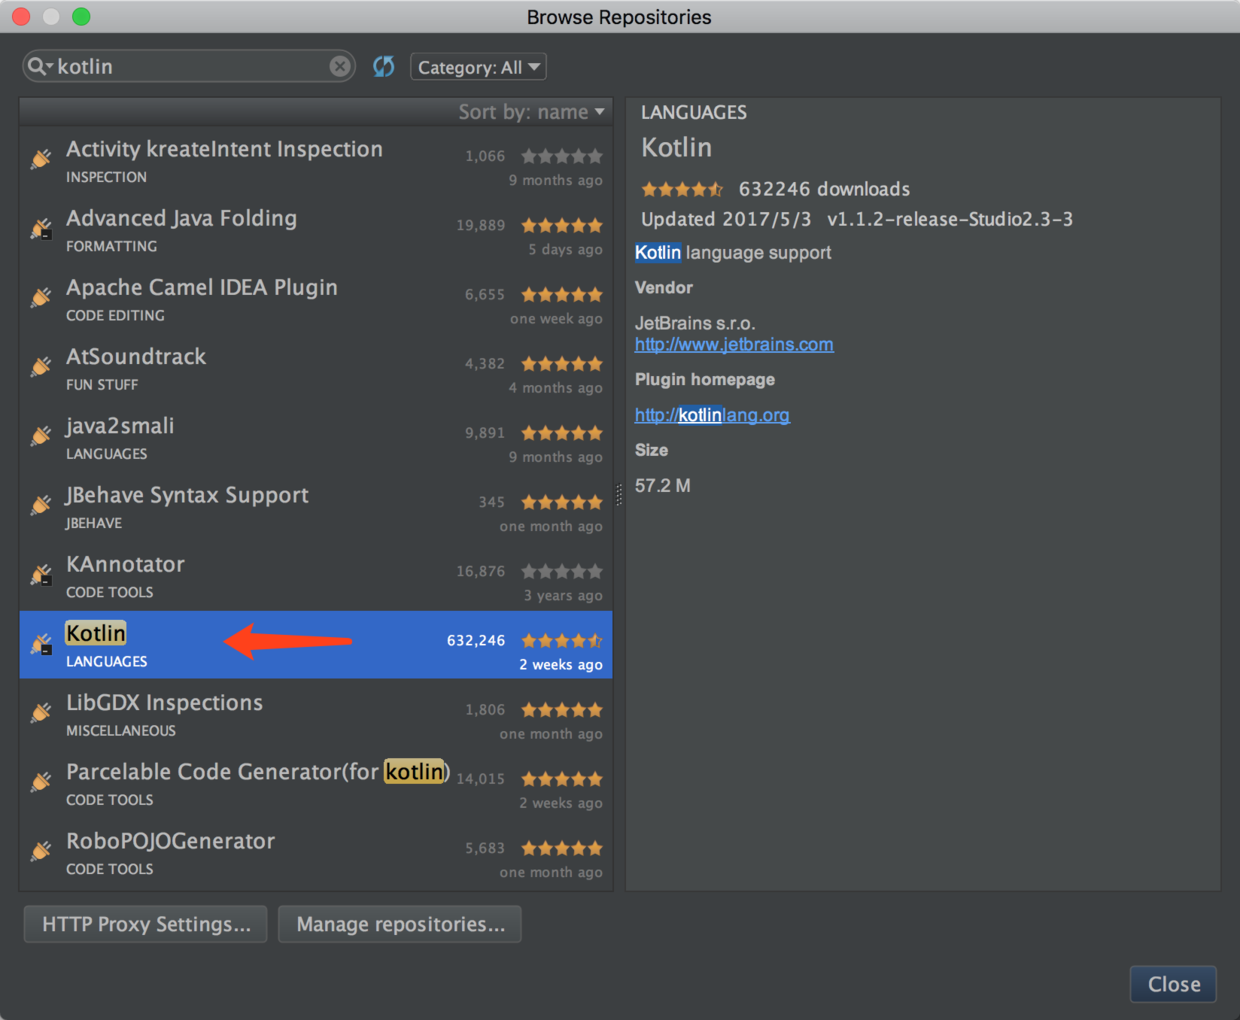This screenshot has width=1240, height=1020.
Task: Click the 632,246 download count in list
Action: (x=476, y=640)
